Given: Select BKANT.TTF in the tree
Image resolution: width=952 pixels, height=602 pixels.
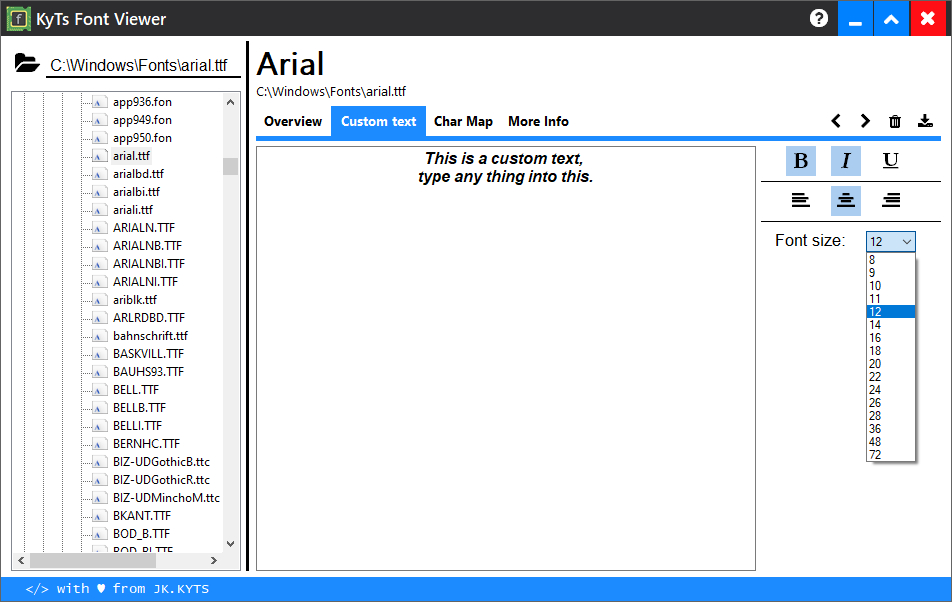Looking at the screenshot, I should tap(142, 516).
